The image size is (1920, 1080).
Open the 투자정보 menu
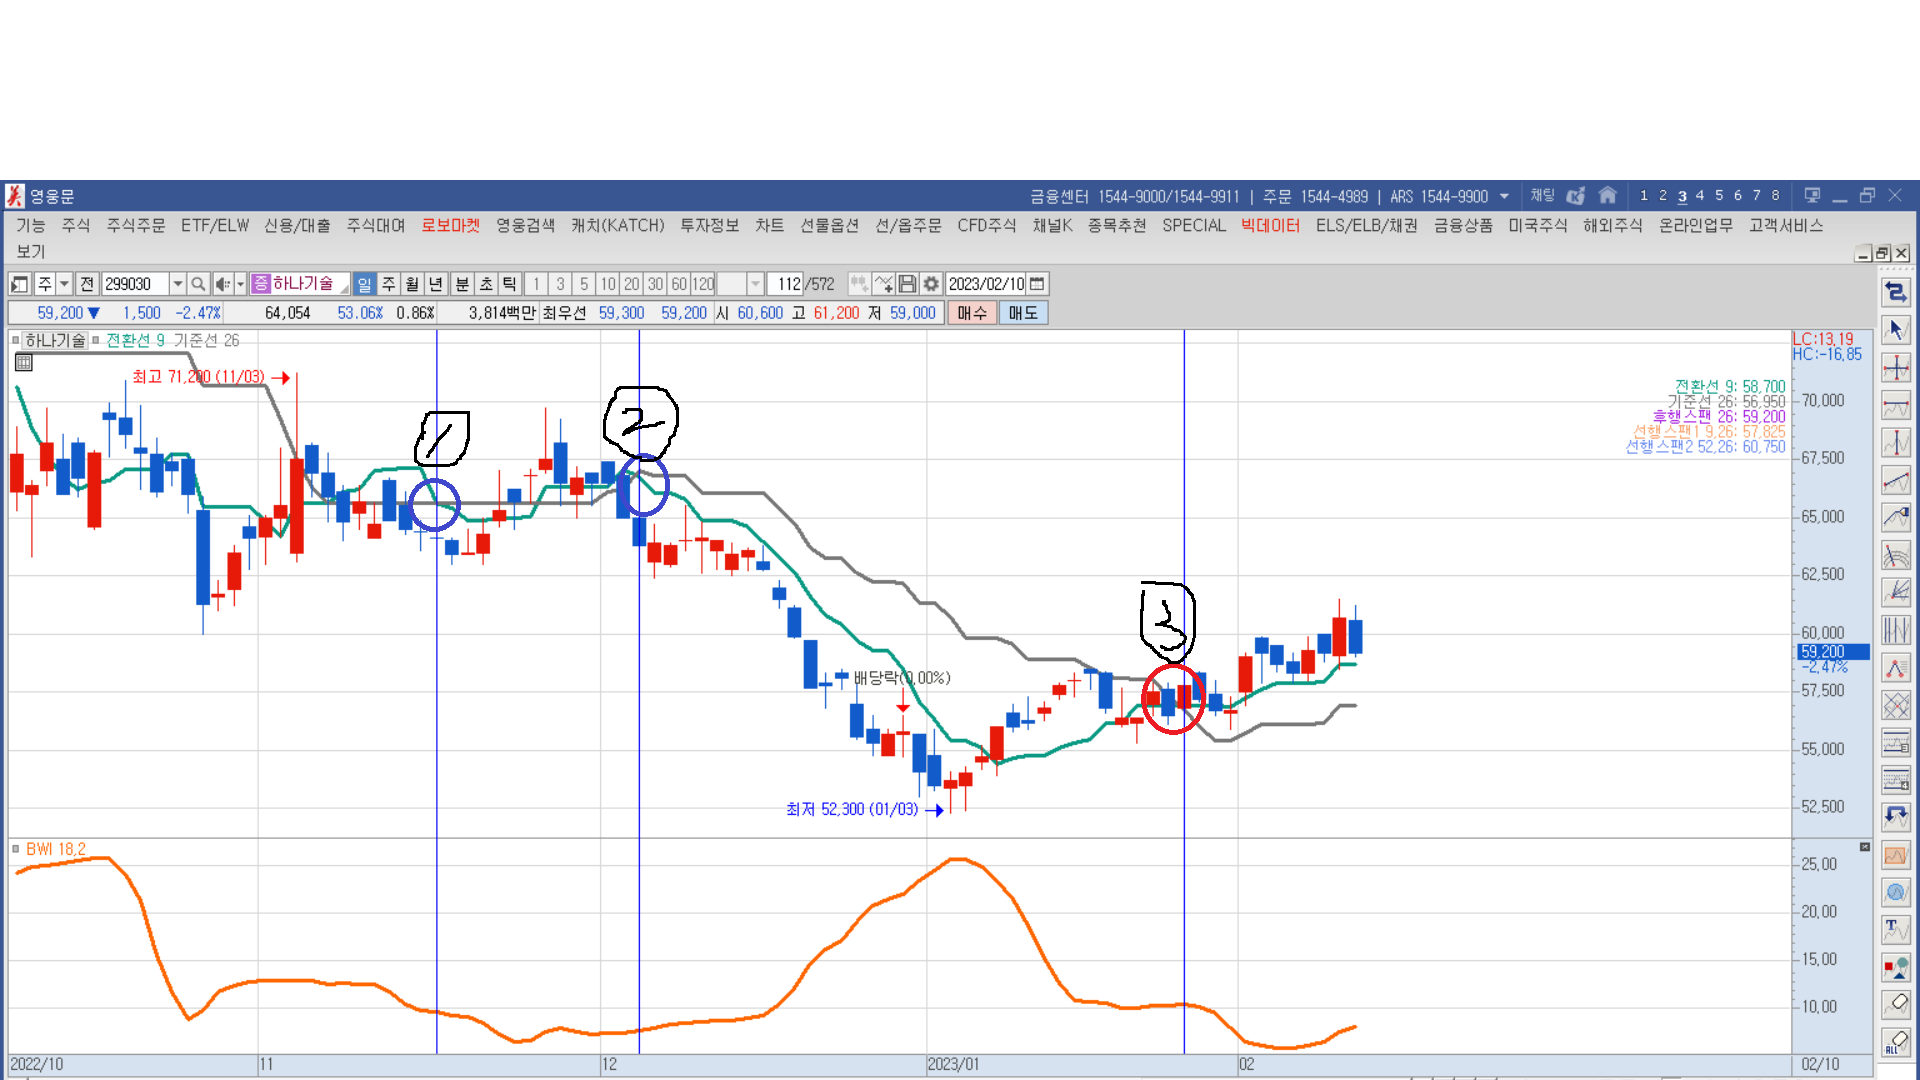coord(709,226)
